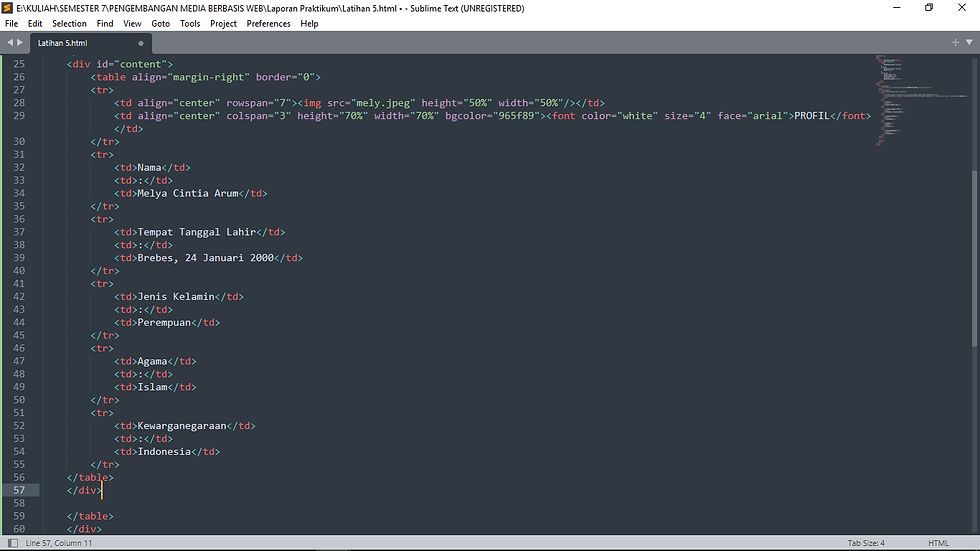This screenshot has width=980, height=551.
Task: Click the rowspan "7" value
Action: tap(282, 103)
